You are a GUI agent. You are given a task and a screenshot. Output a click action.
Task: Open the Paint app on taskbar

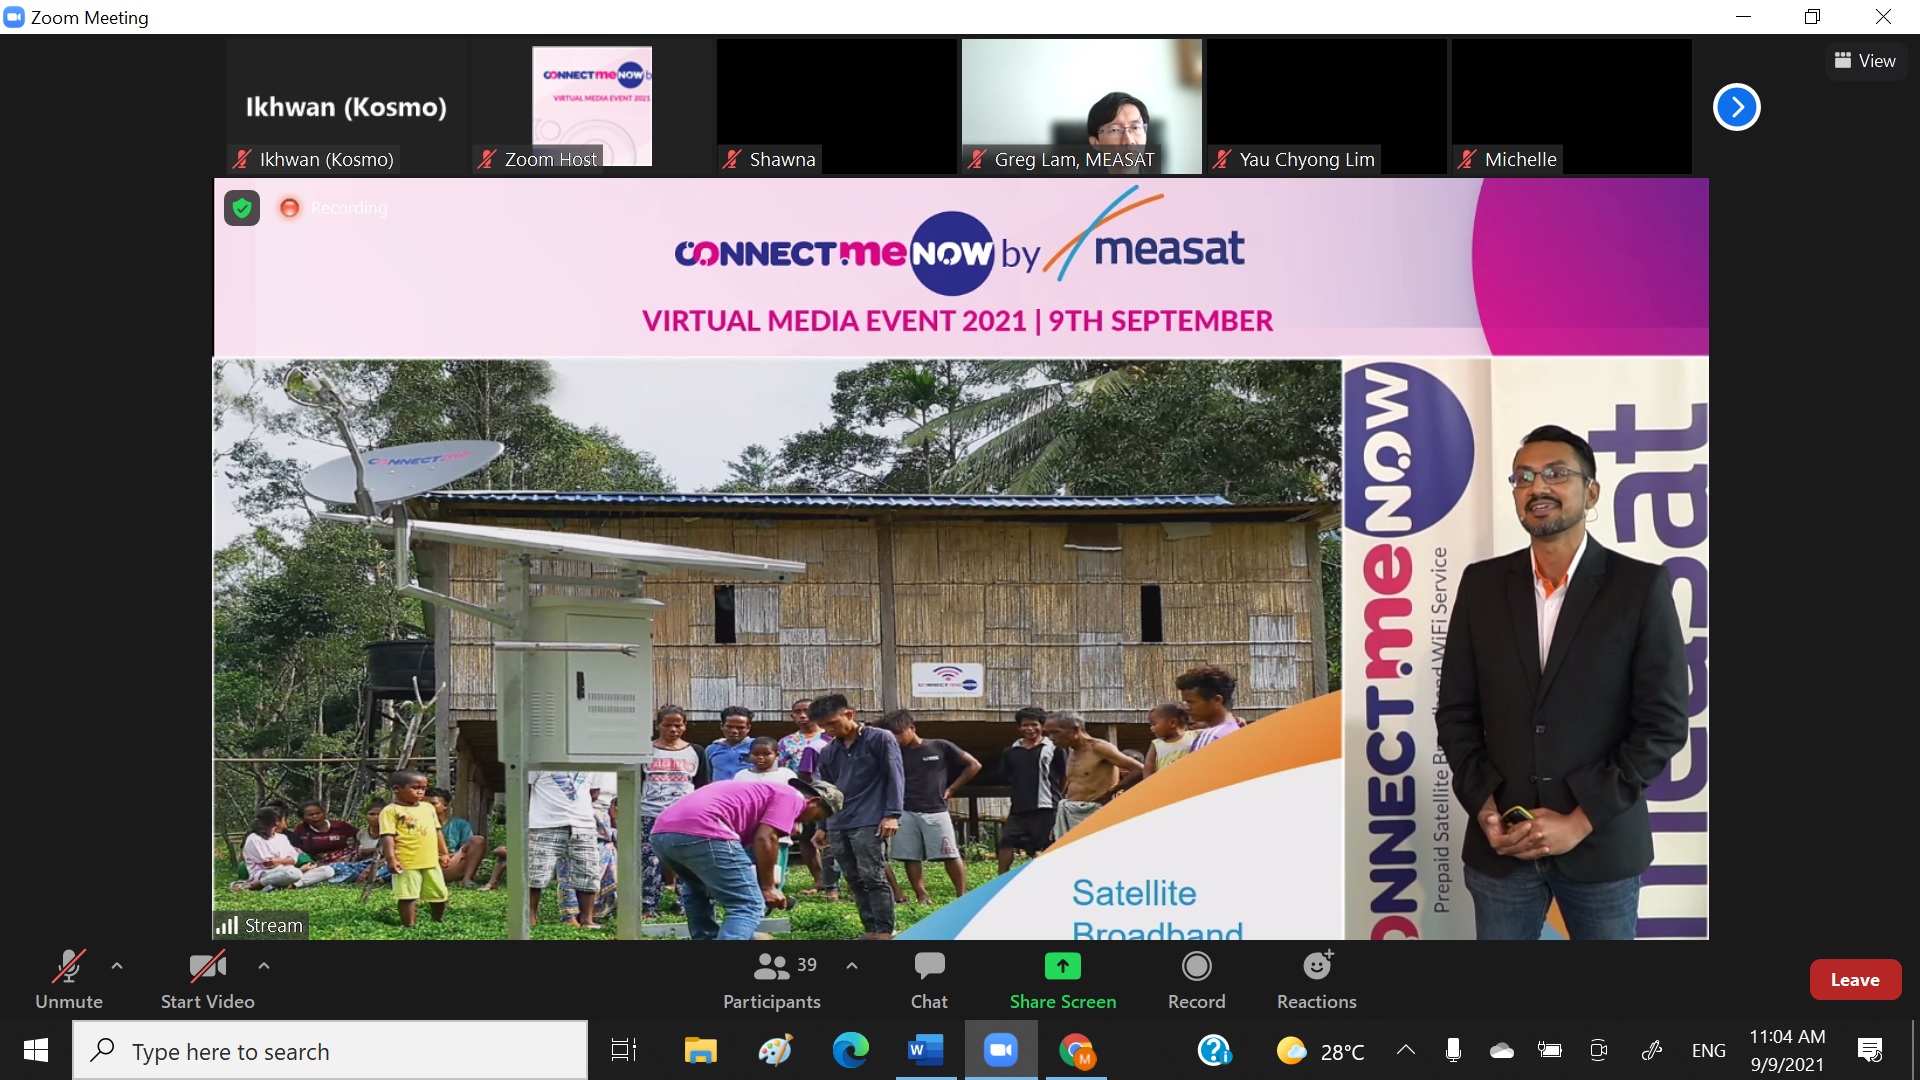[775, 1051]
